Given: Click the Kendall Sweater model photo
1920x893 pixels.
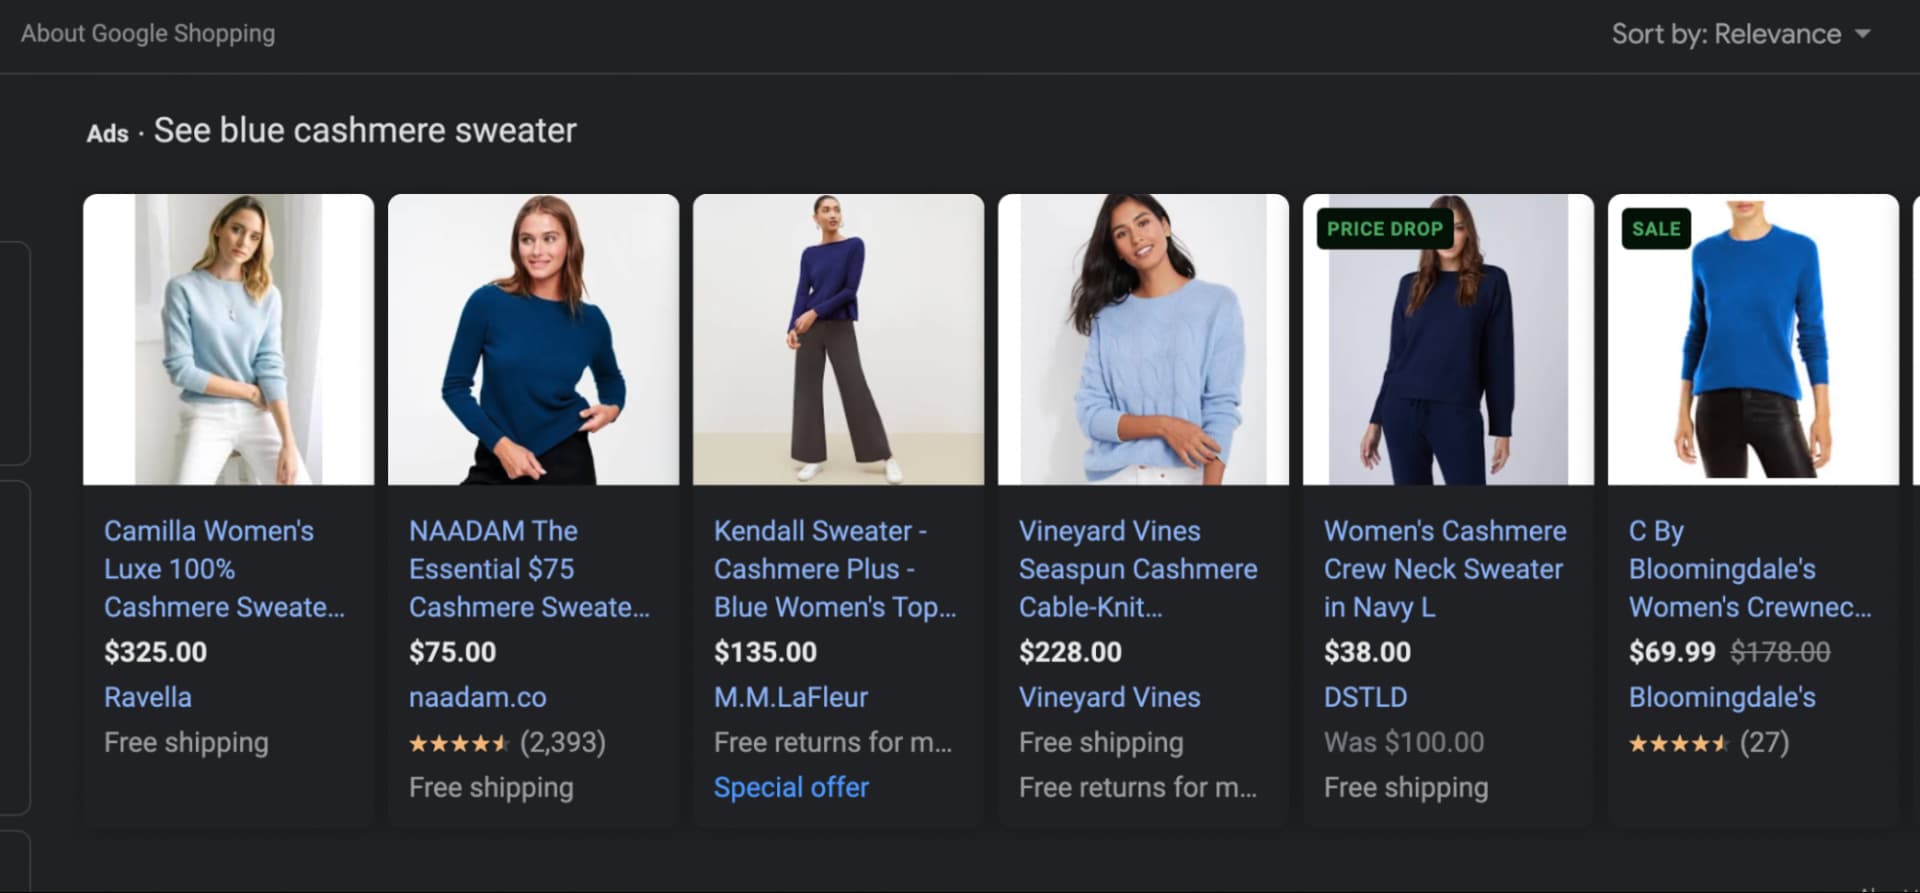Looking at the screenshot, I should tap(837, 340).
